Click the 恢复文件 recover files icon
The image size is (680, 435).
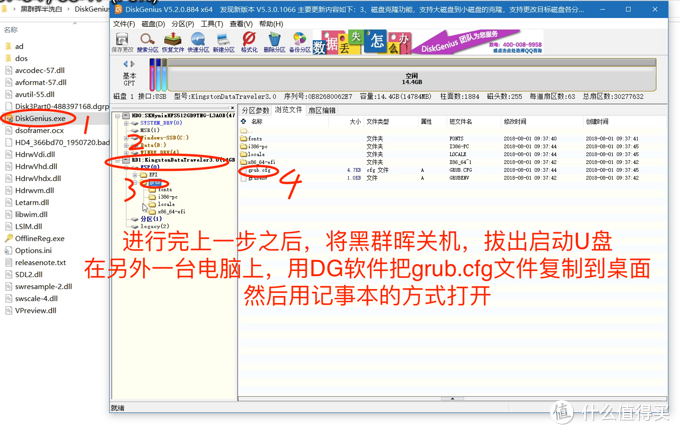[x=173, y=43]
